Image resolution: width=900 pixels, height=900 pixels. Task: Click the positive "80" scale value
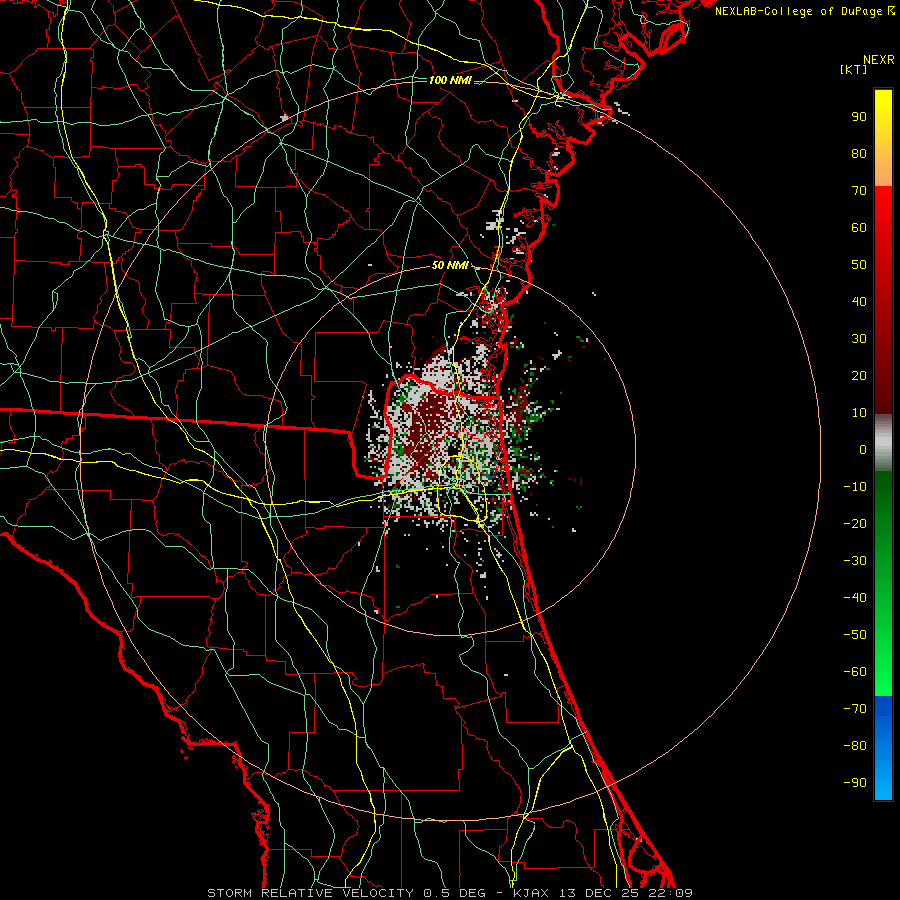859,154
